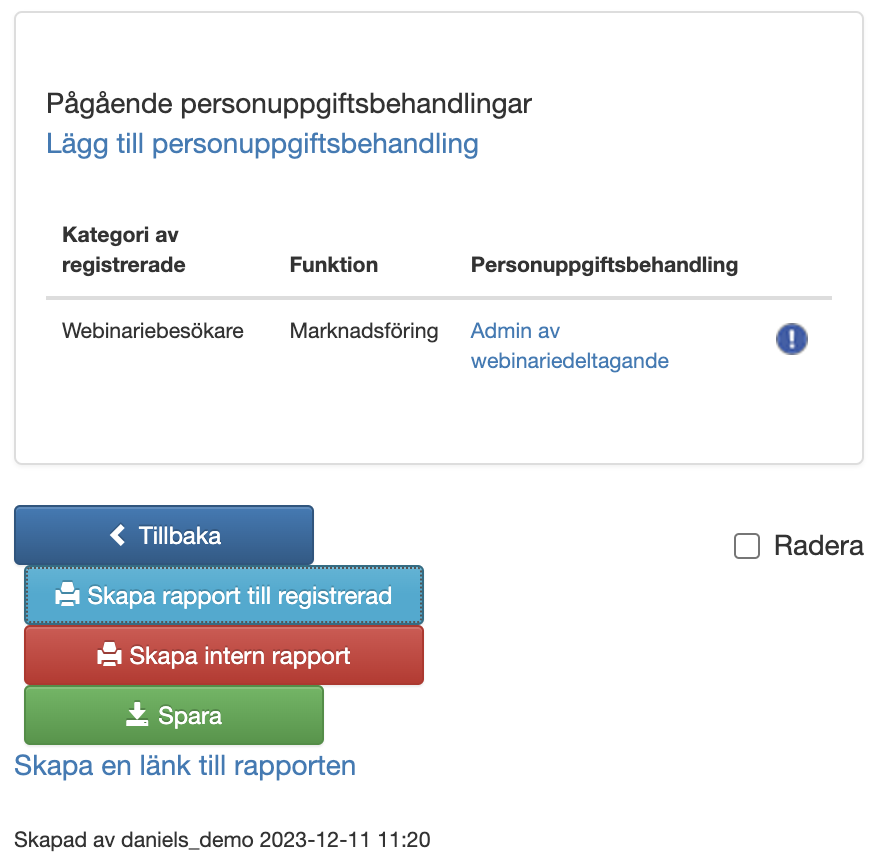
Task: Save using the green Spara button
Action: (174, 715)
